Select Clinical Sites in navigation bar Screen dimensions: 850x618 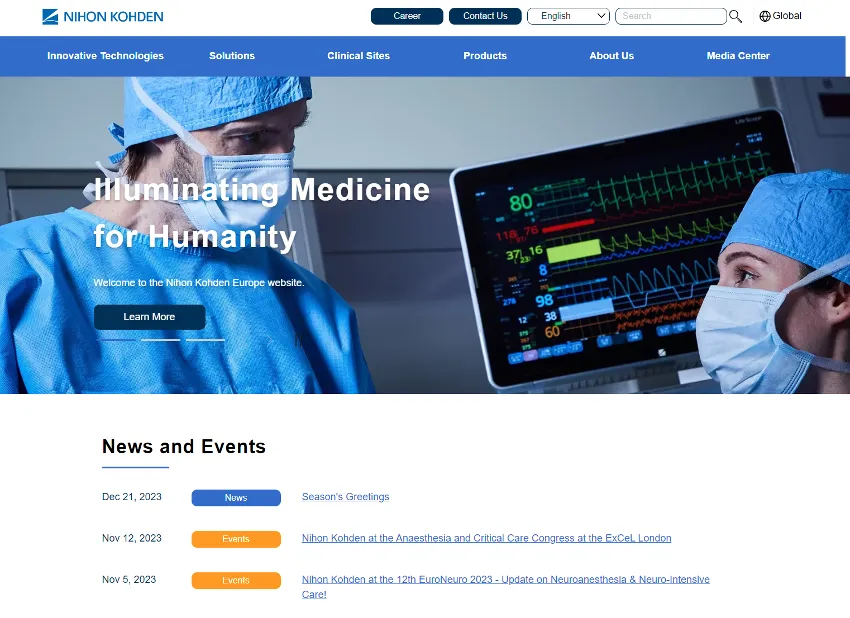coord(358,56)
